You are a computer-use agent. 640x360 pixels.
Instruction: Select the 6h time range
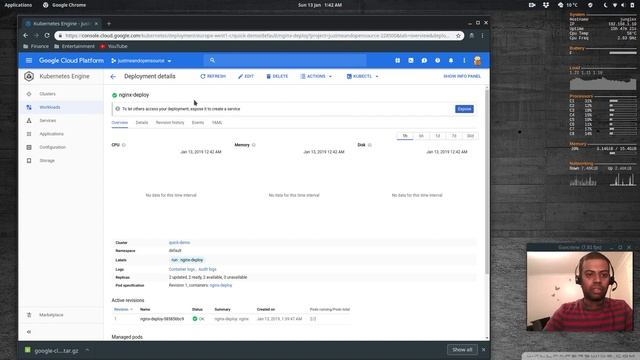421,136
